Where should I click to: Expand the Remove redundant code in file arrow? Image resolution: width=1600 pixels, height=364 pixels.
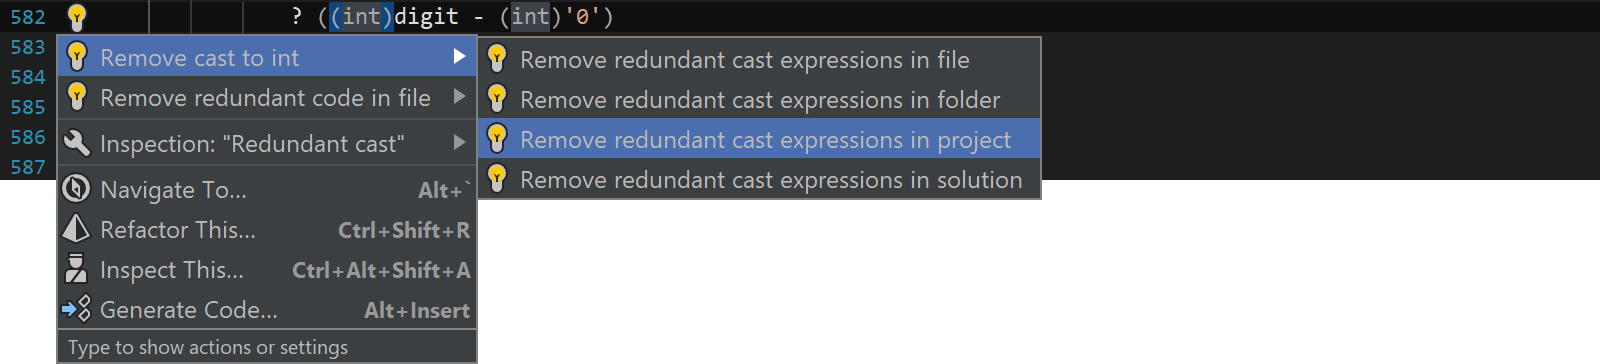coord(459,97)
